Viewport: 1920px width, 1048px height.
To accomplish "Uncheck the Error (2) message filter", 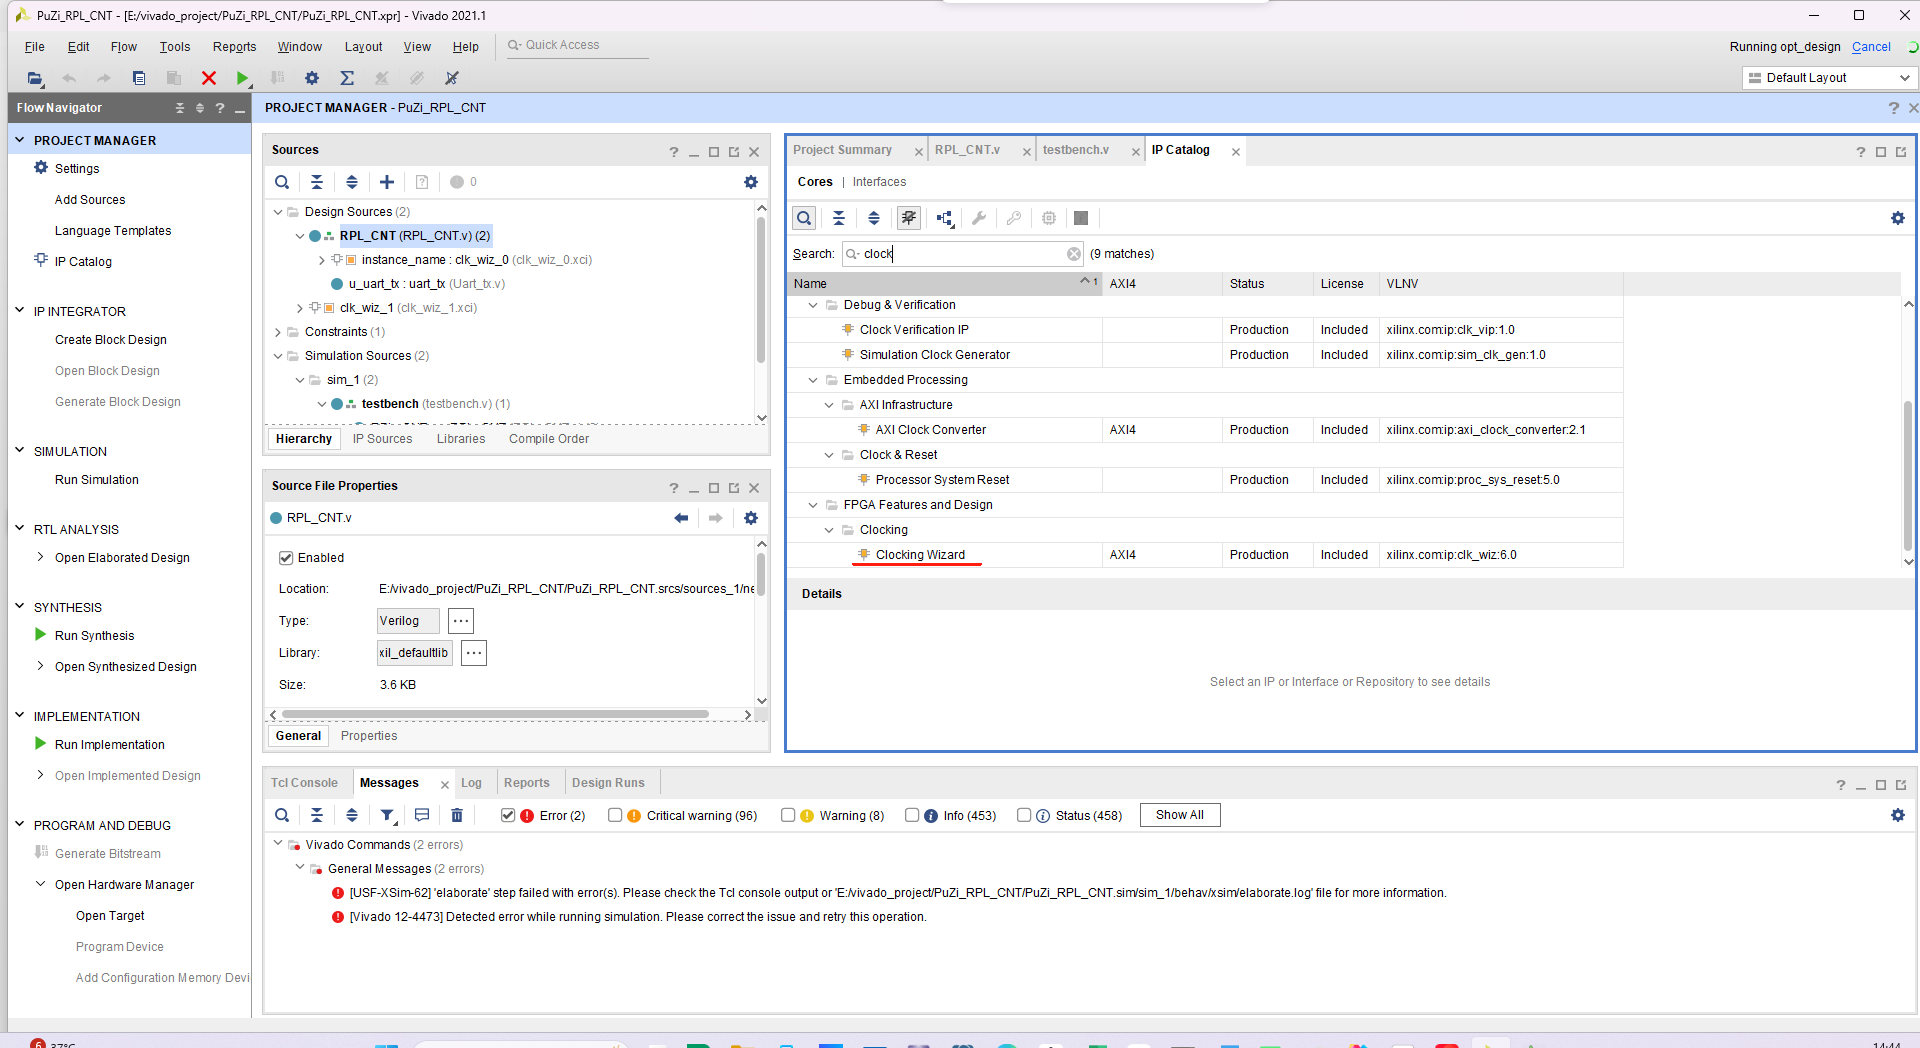I will coord(508,815).
